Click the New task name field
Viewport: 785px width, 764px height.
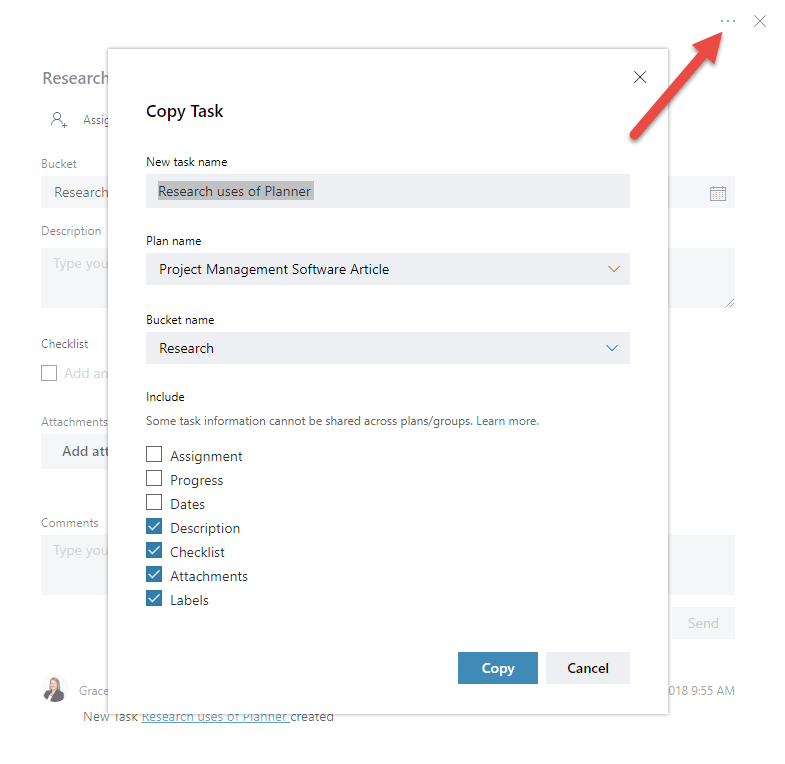tap(387, 191)
